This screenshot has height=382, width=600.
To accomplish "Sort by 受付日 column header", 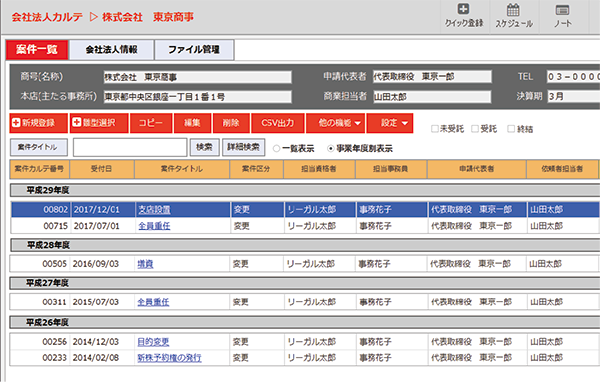I will [x=101, y=169].
